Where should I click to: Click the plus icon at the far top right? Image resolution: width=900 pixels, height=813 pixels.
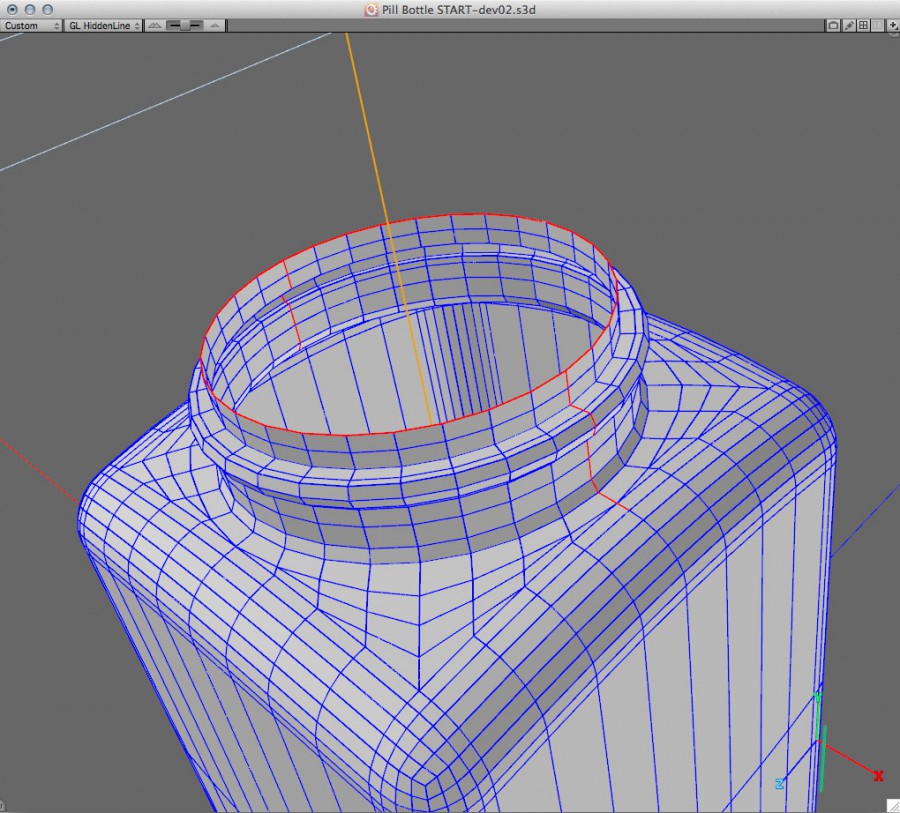892,26
